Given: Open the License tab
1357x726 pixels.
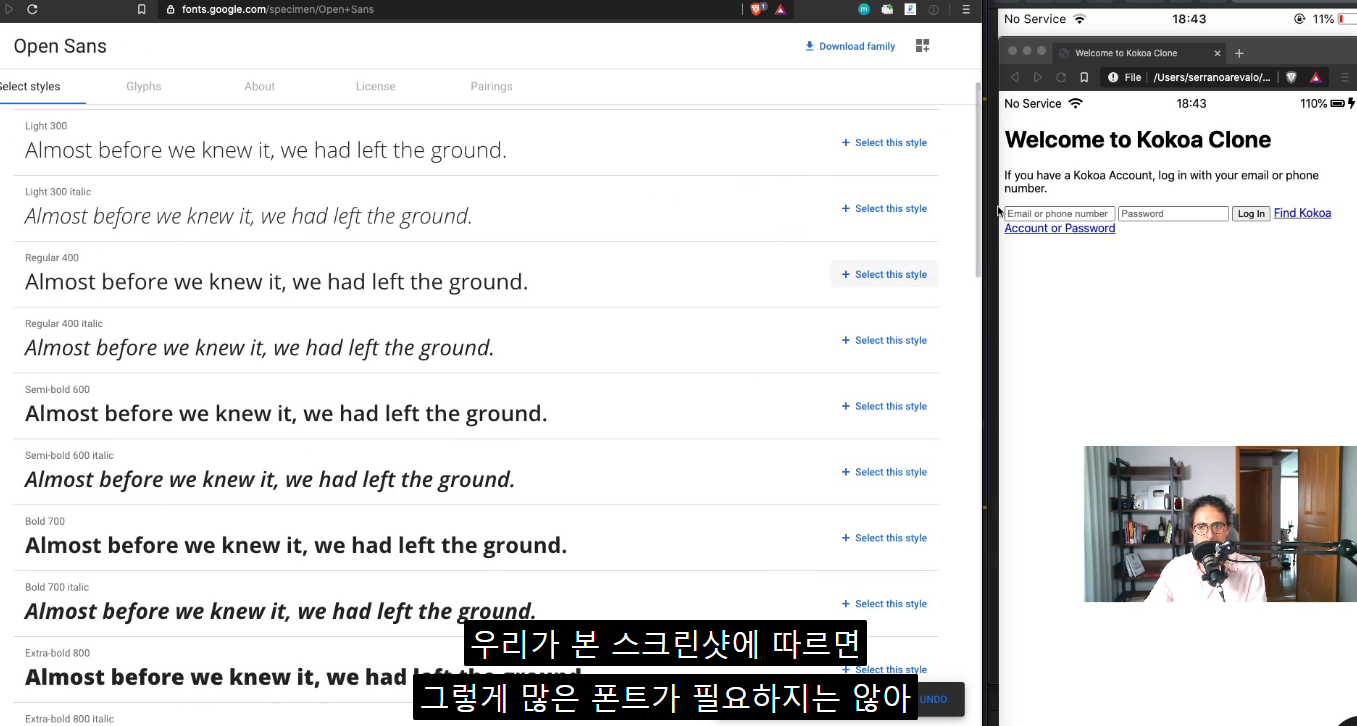Looking at the screenshot, I should (x=376, y=86).
